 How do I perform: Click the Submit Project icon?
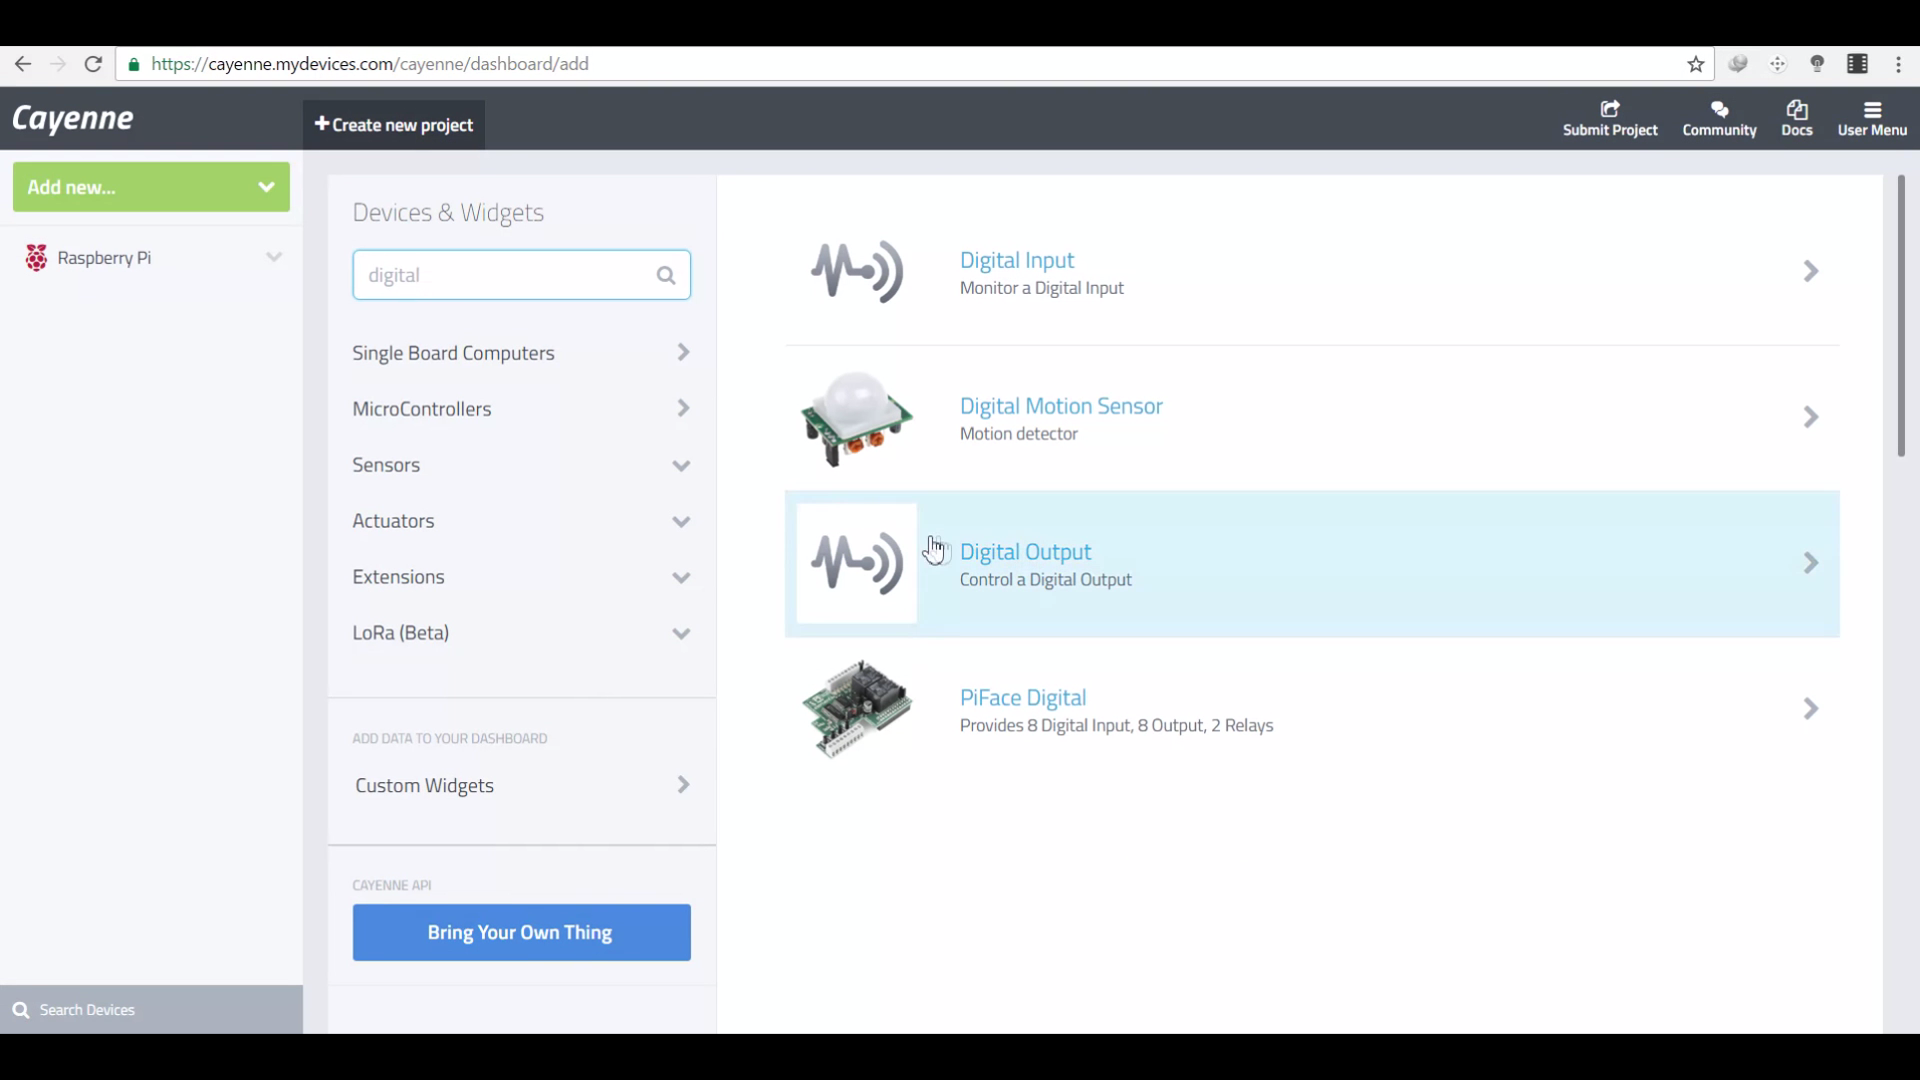tap(1609, 109)
